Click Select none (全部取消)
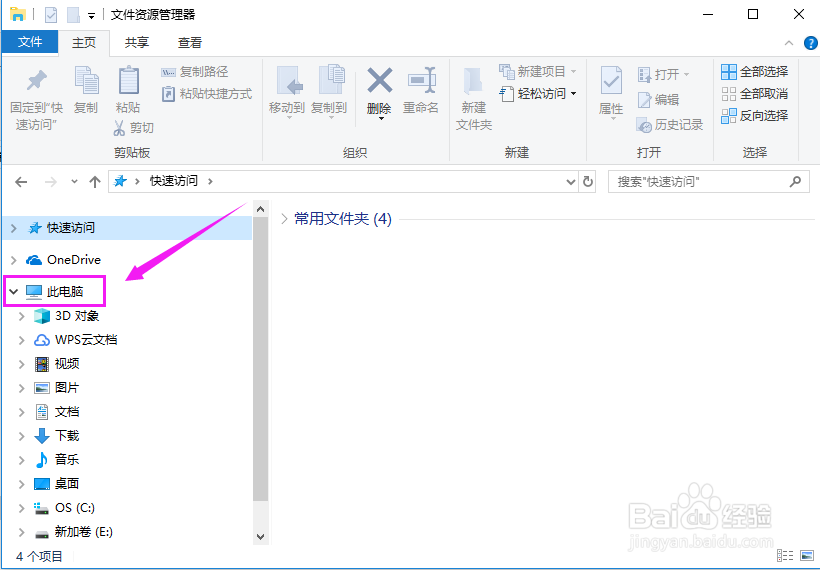The height and width of the screenshot is (570, 820). (755, 94)
